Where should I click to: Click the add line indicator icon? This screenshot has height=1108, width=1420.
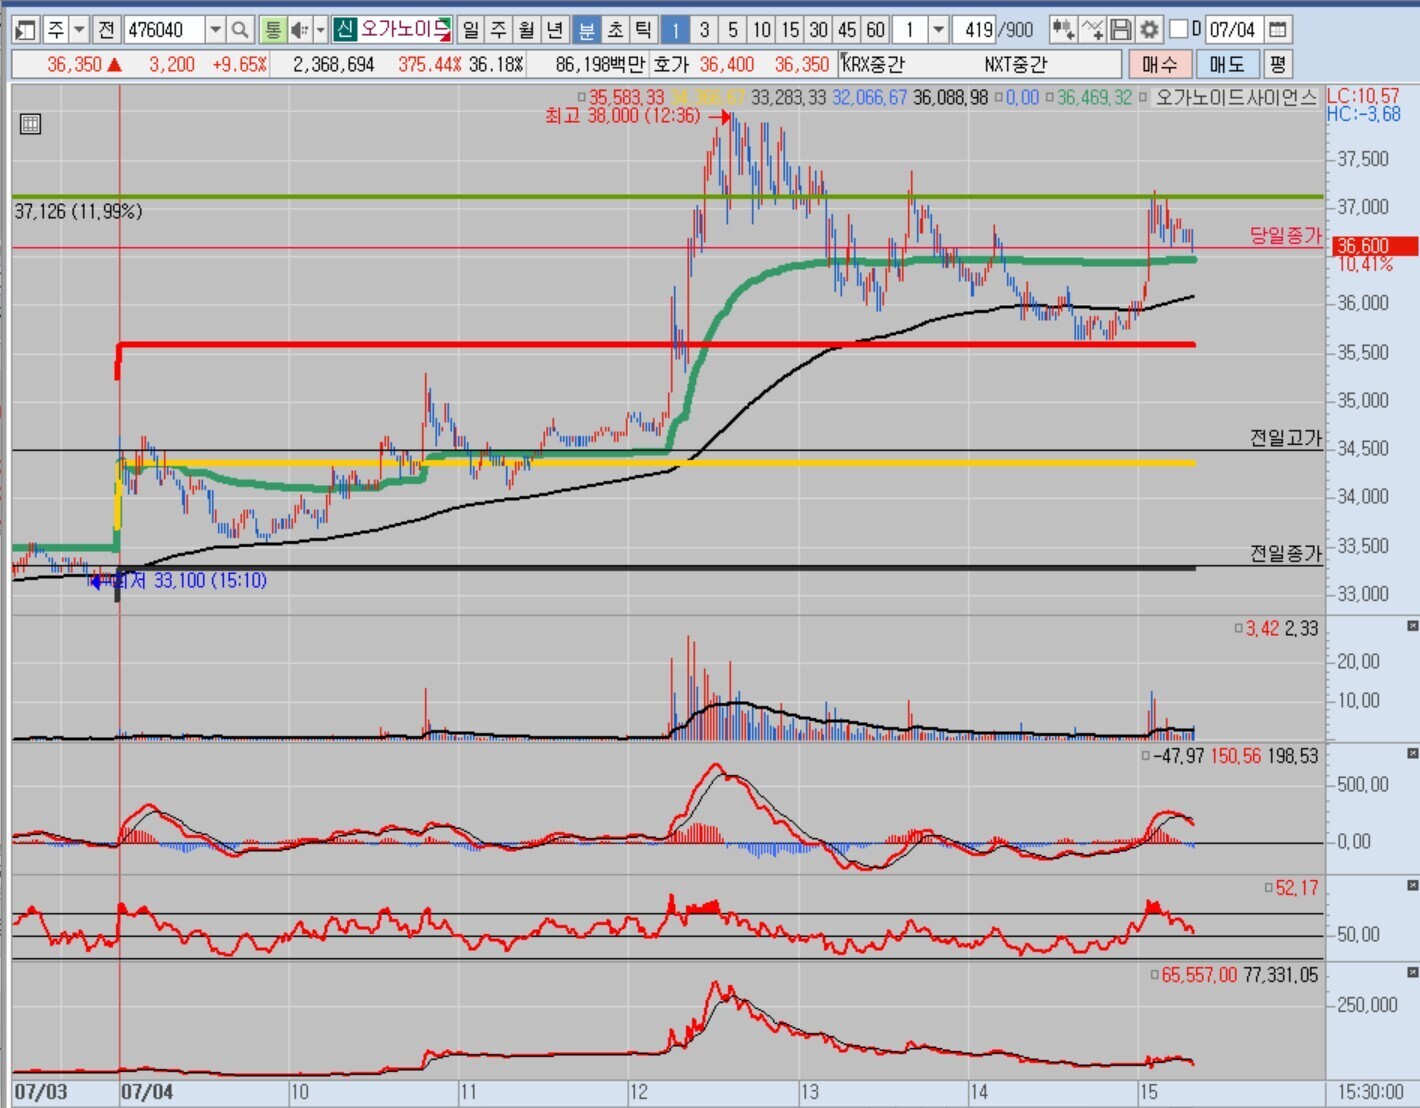coord(1093,30)
